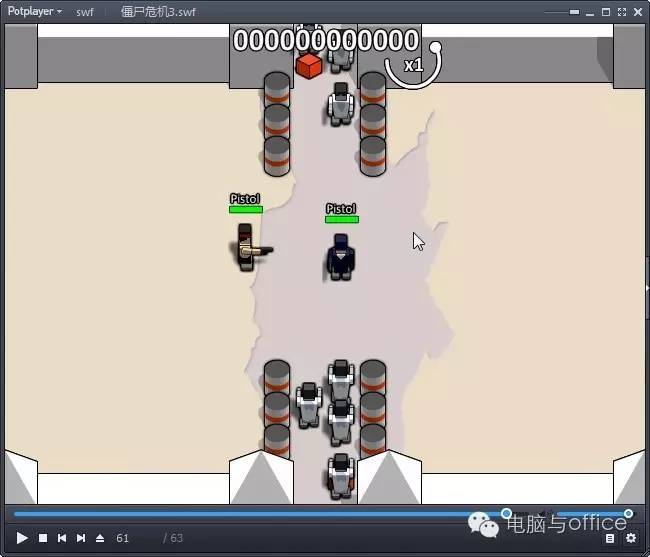This screenshot has width=650, height=557.
Task: Click the x1 multiplier indicator
Action: point(413,65)
